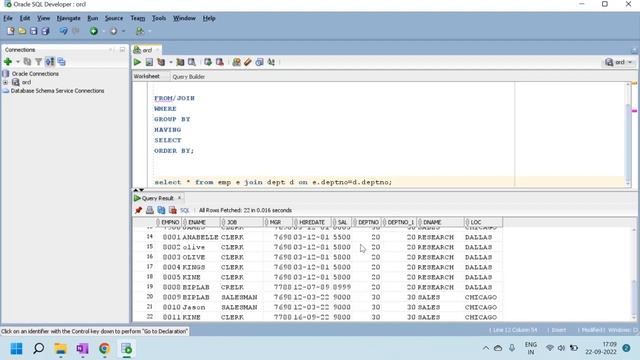Click the SAL column header

pos(342,222)
